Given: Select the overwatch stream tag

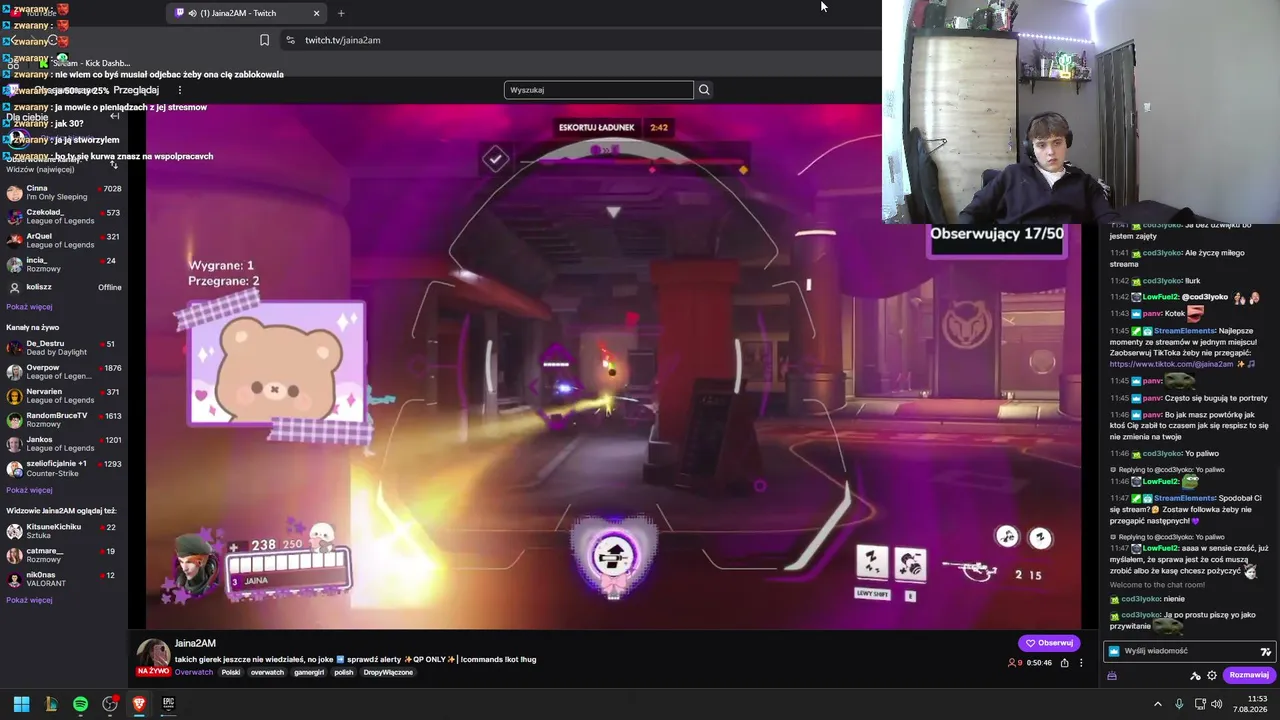Looking at the screenshot, I should [x=267, y=672].
